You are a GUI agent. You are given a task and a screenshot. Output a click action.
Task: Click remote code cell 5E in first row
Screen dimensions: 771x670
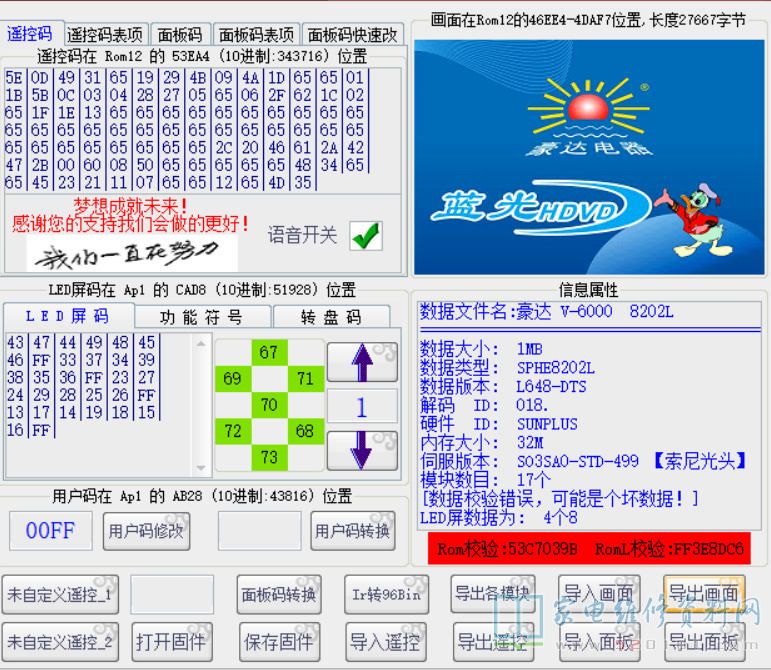click(x=14, y=78)
